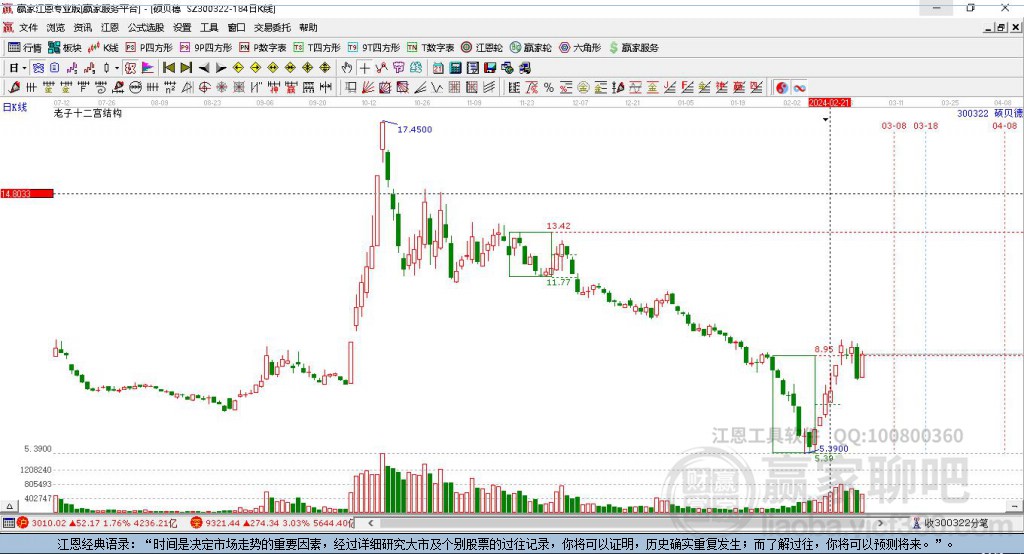
Task: Click the calendar date icon
Action: 438,68
